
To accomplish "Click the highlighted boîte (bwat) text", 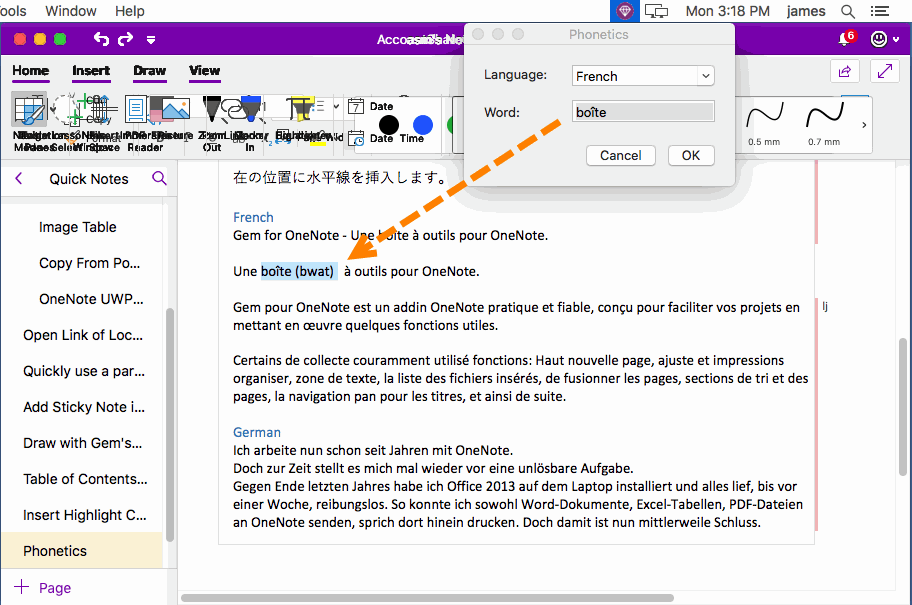I will coord(298,271).
